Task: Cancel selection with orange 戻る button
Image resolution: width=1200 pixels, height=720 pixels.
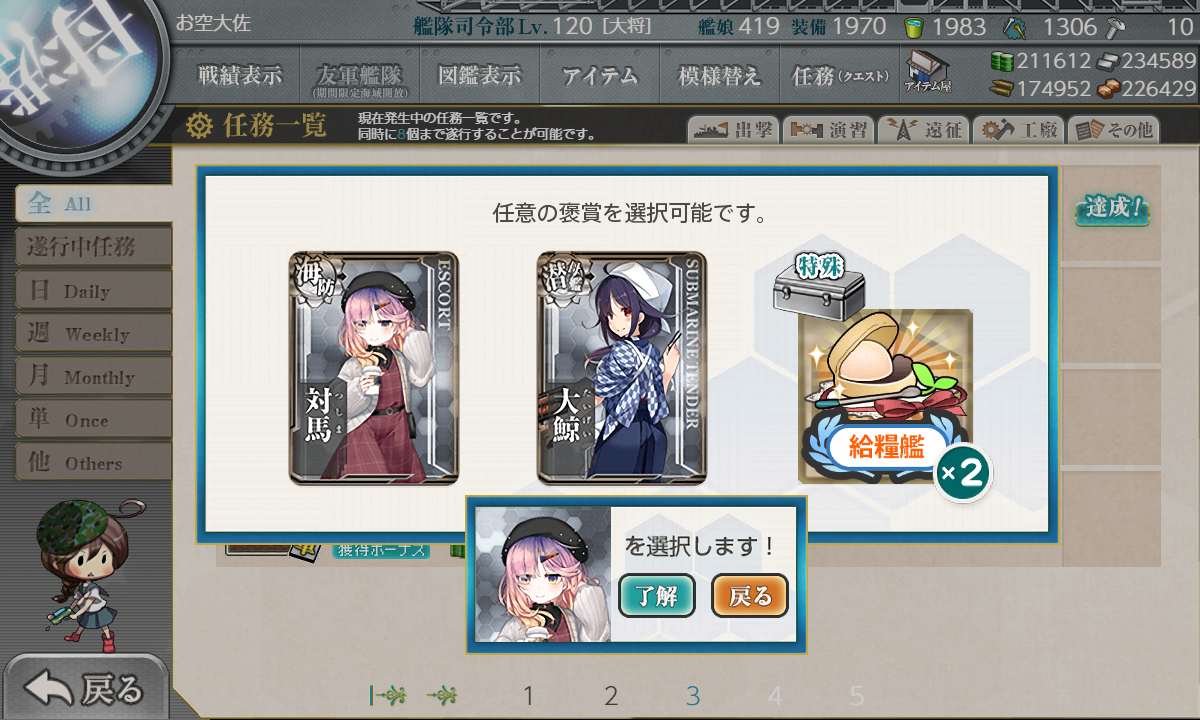Action: tap(750, 597)
